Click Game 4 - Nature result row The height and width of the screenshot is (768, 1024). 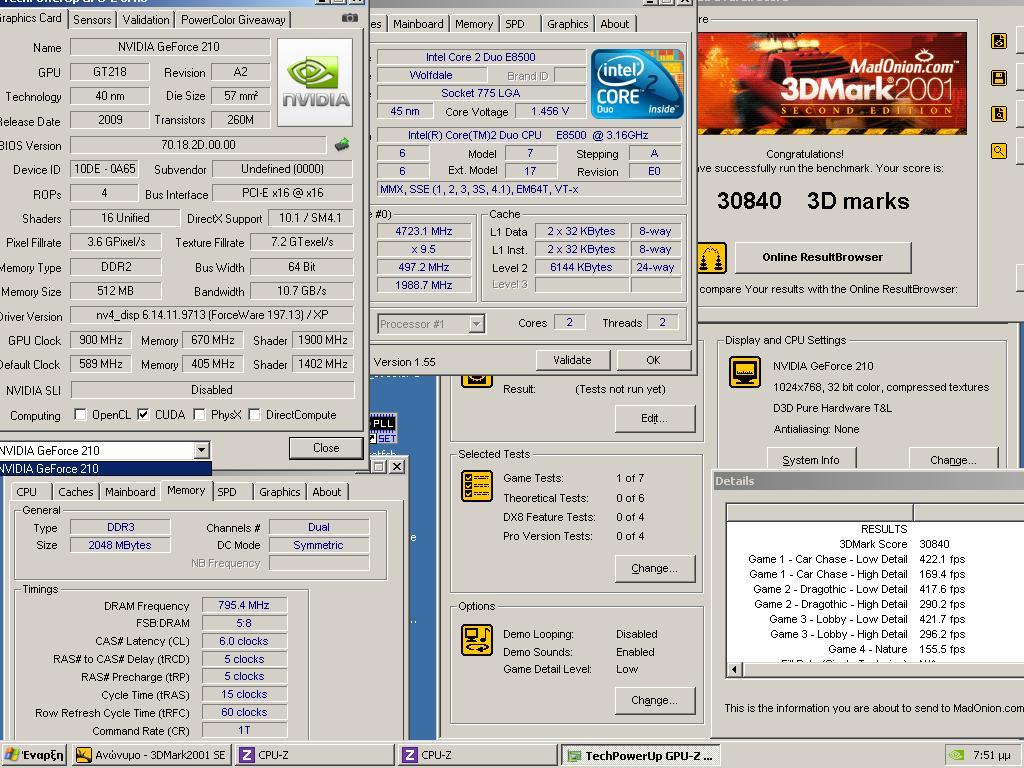[x=875, y=649]
